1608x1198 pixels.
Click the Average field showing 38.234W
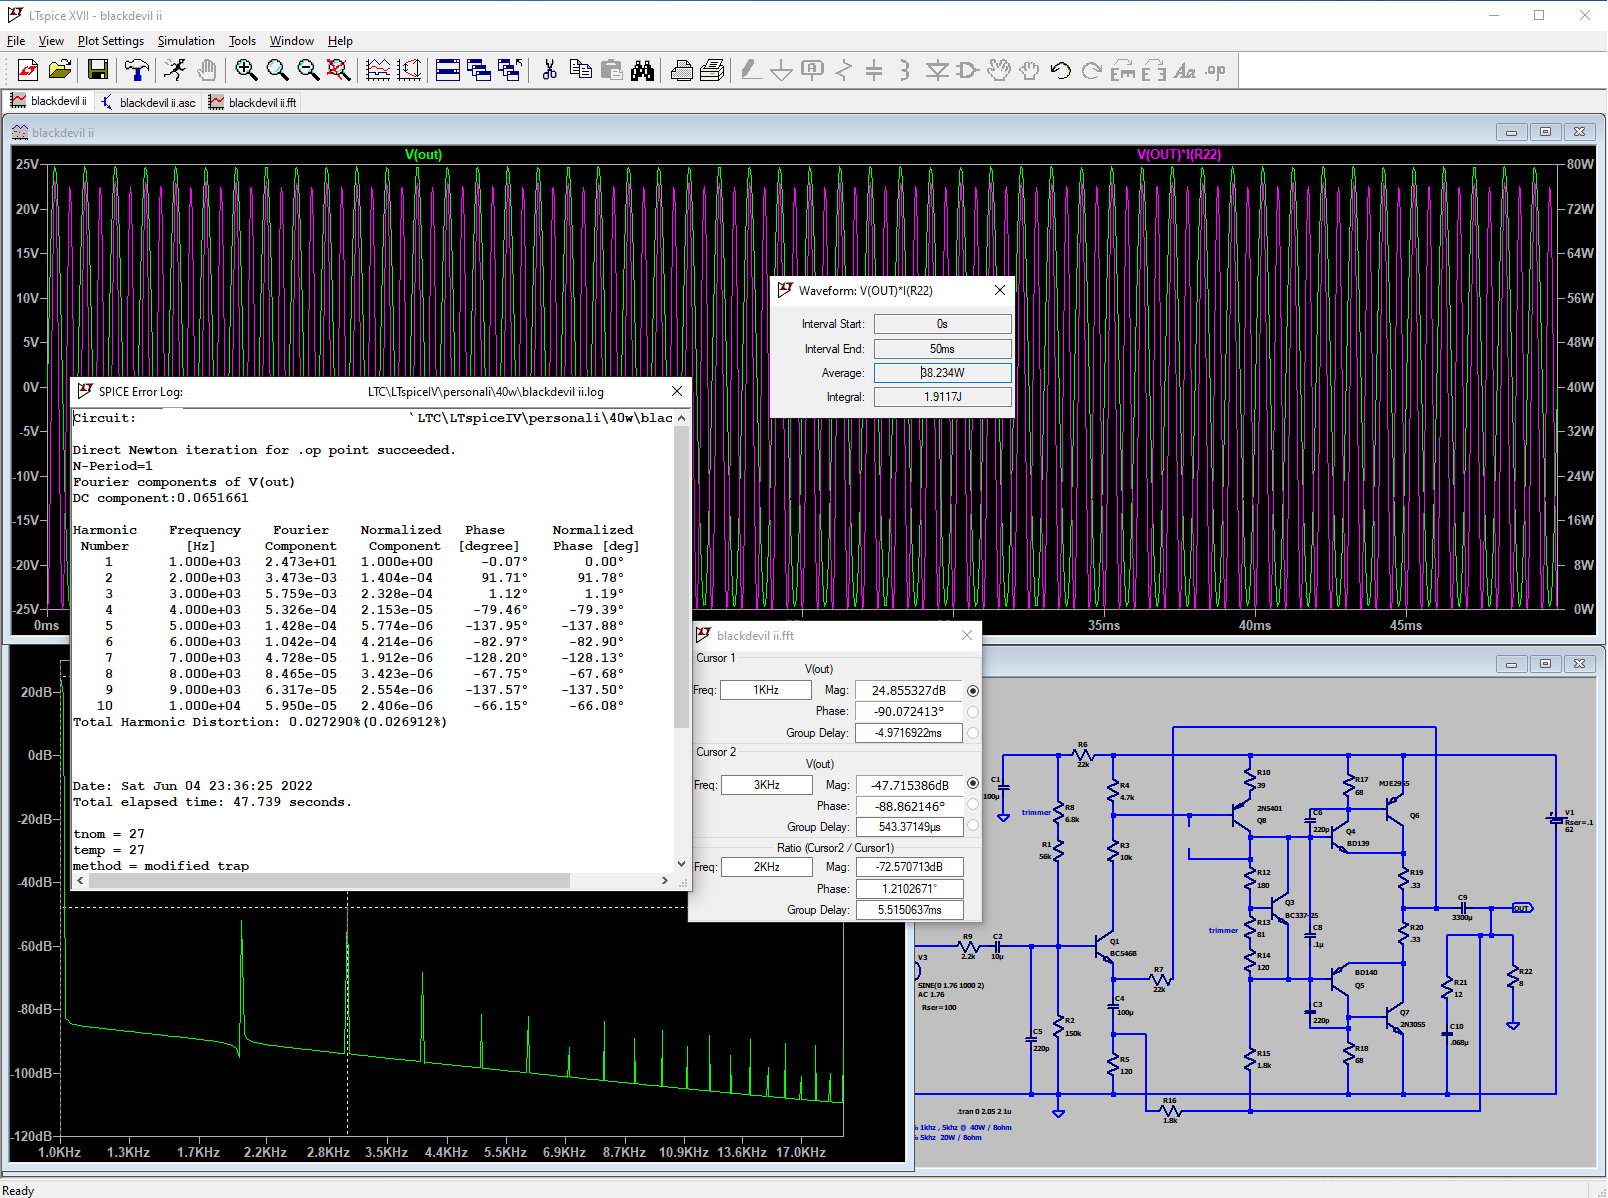942,373
